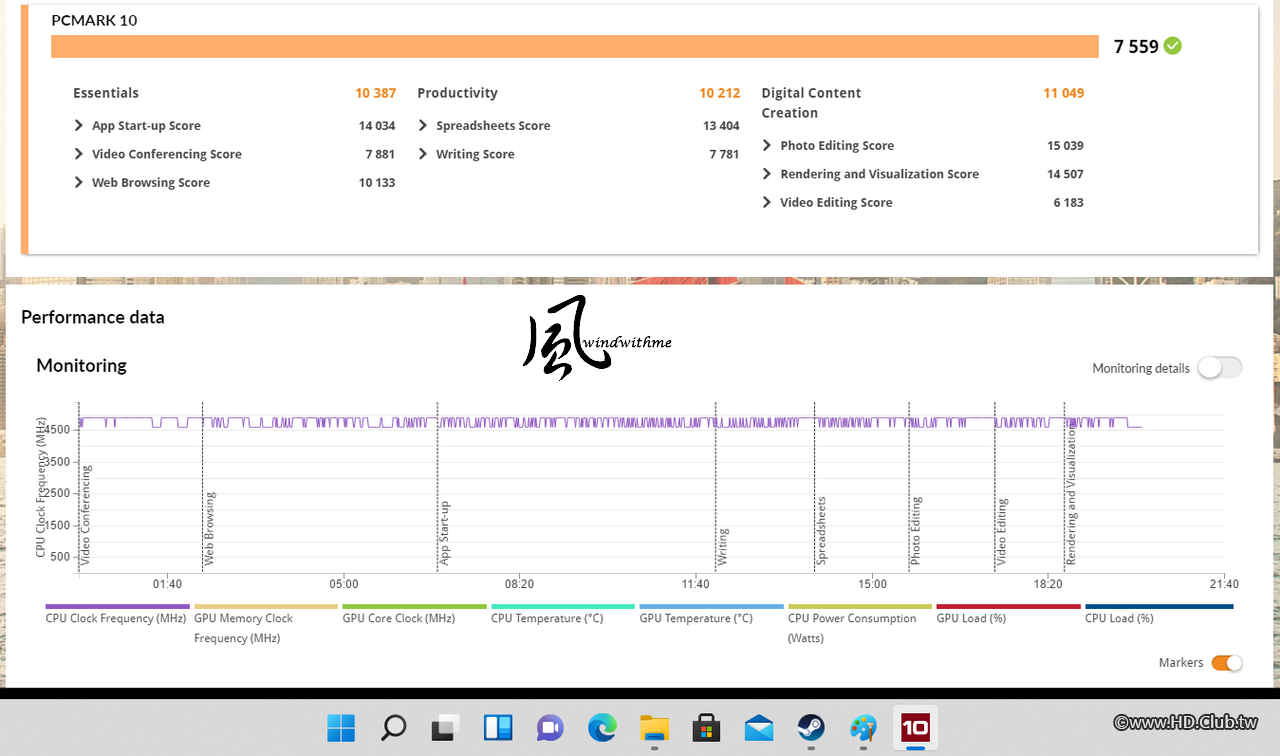Open Microsoft Edge browser
The height and width of the screenshot is (756, 1280).
click(x=602, y=728)
